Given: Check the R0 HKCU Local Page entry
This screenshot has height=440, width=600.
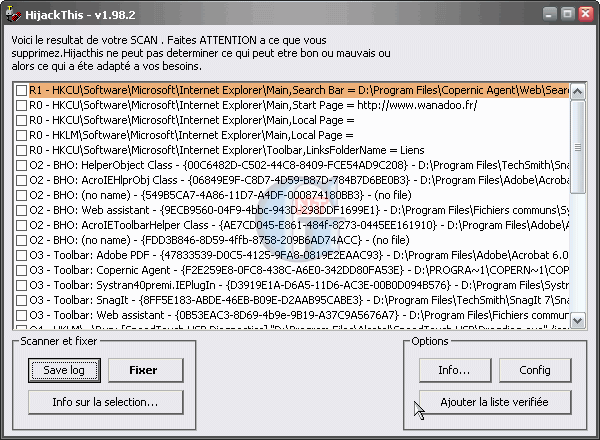Looking at the screenshot, I should [x=21, y=120].
